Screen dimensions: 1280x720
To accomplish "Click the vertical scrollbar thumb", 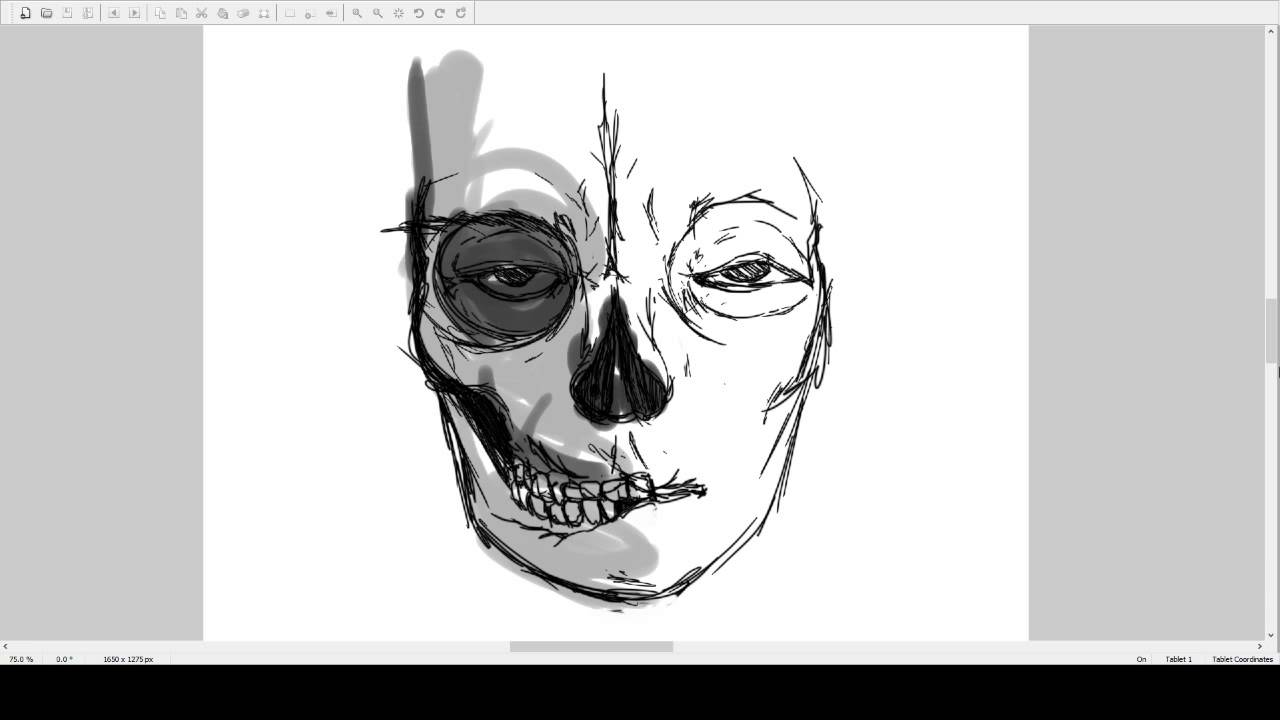I will [x=1272, y=331].
